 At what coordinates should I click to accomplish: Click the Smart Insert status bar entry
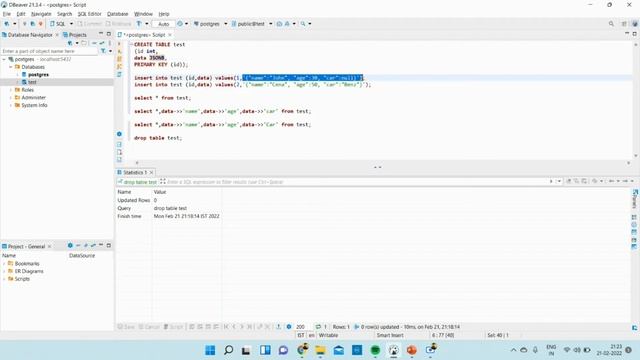(390, 335)
